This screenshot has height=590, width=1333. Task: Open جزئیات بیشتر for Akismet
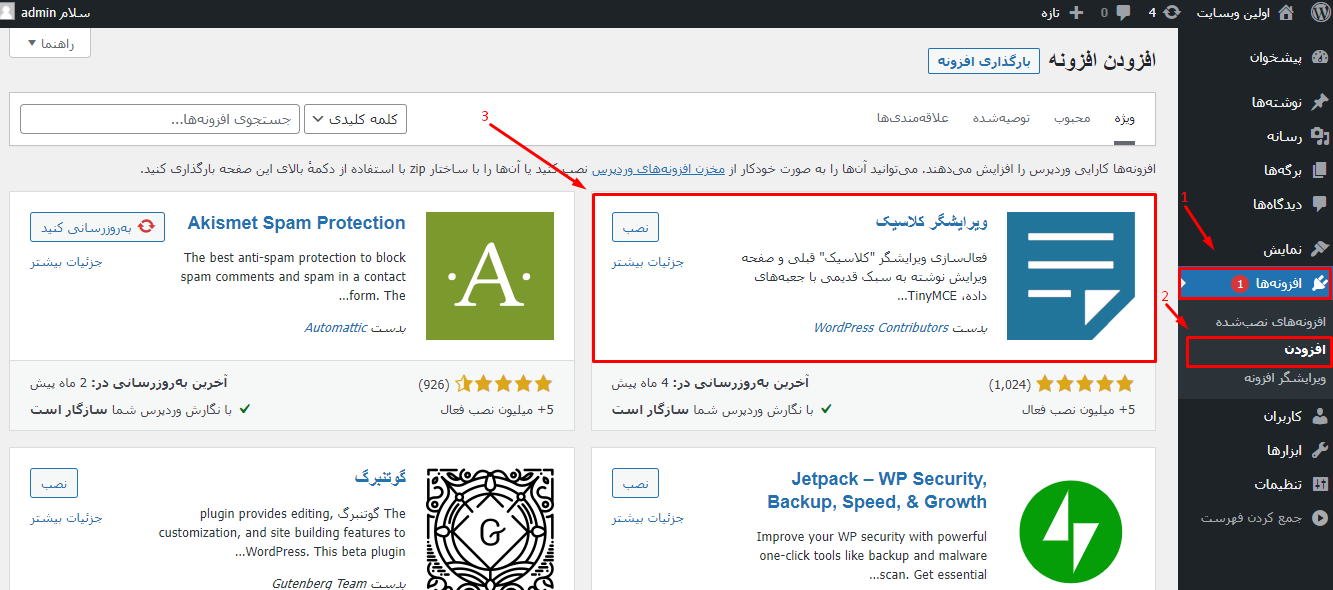tap(66, 262)
